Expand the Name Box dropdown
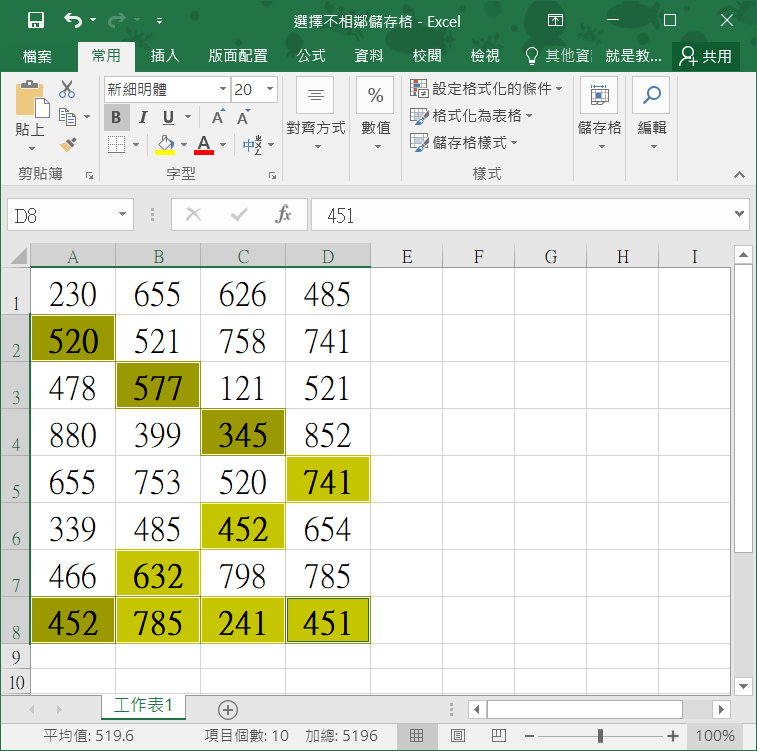The height and width of the screenshot is (751, 757). point(122,215)
